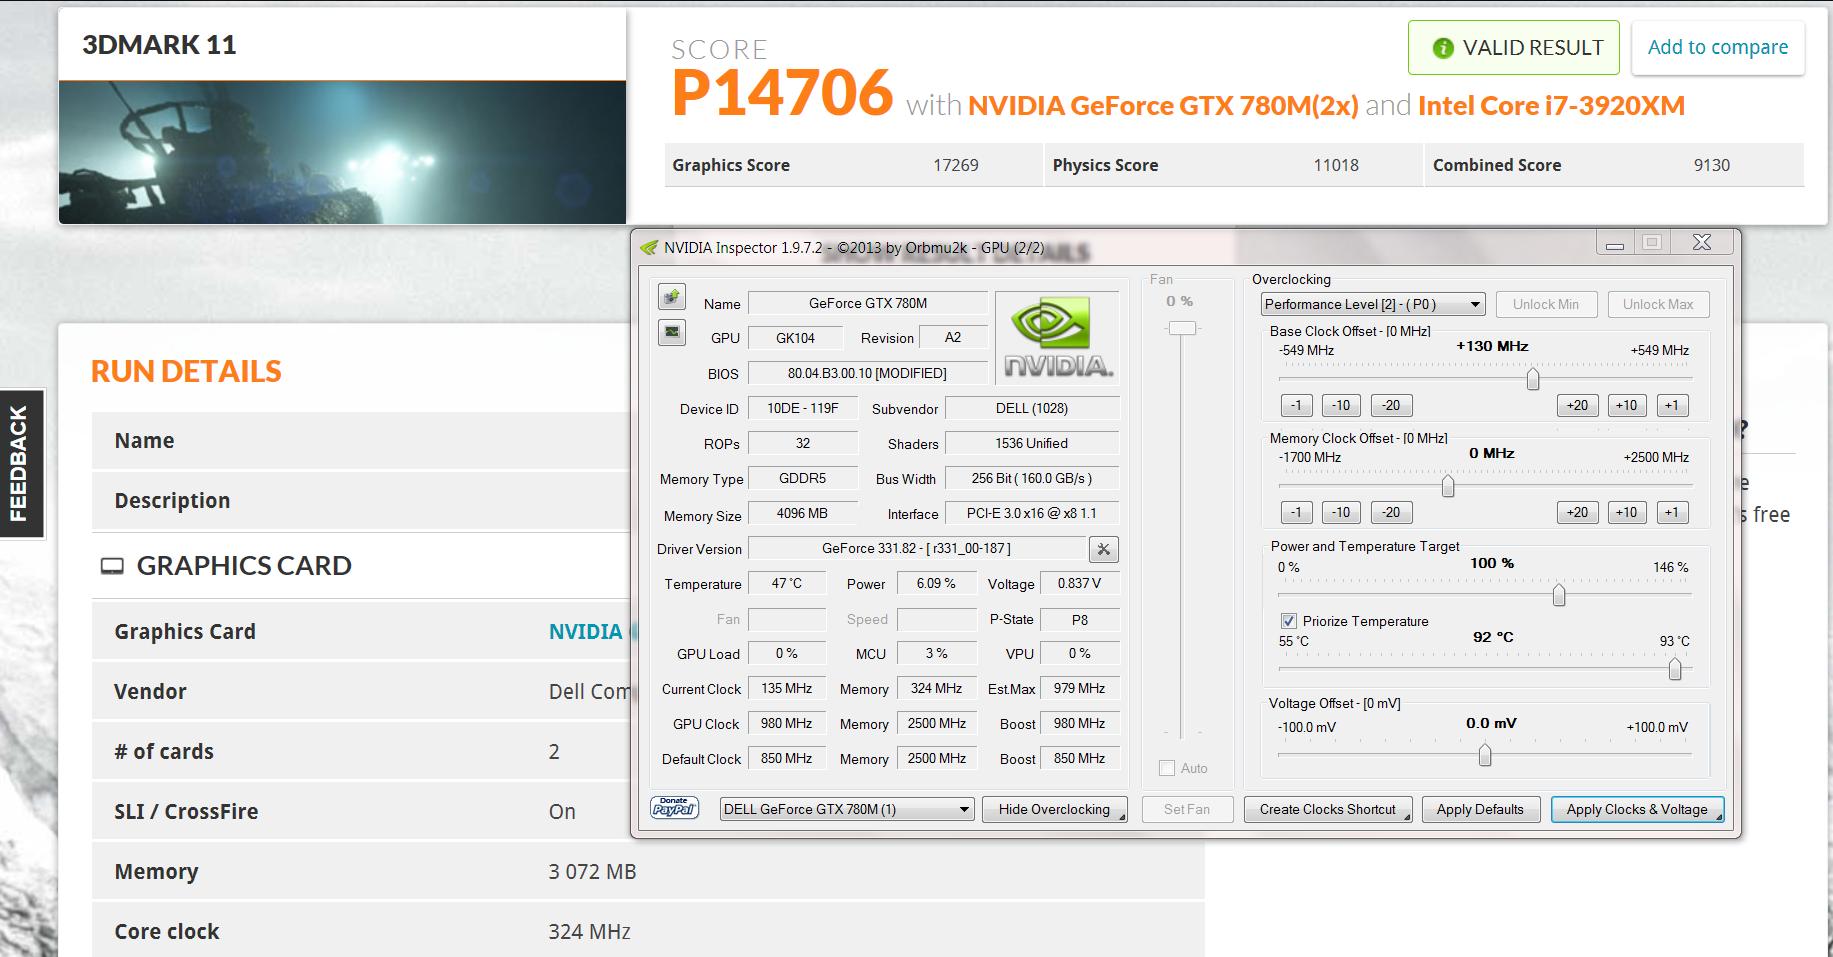Viewport: 1833px width, 957px height.
Task: Click the Base Clock Offset slider handle
Action: (x=1532, y=379)
